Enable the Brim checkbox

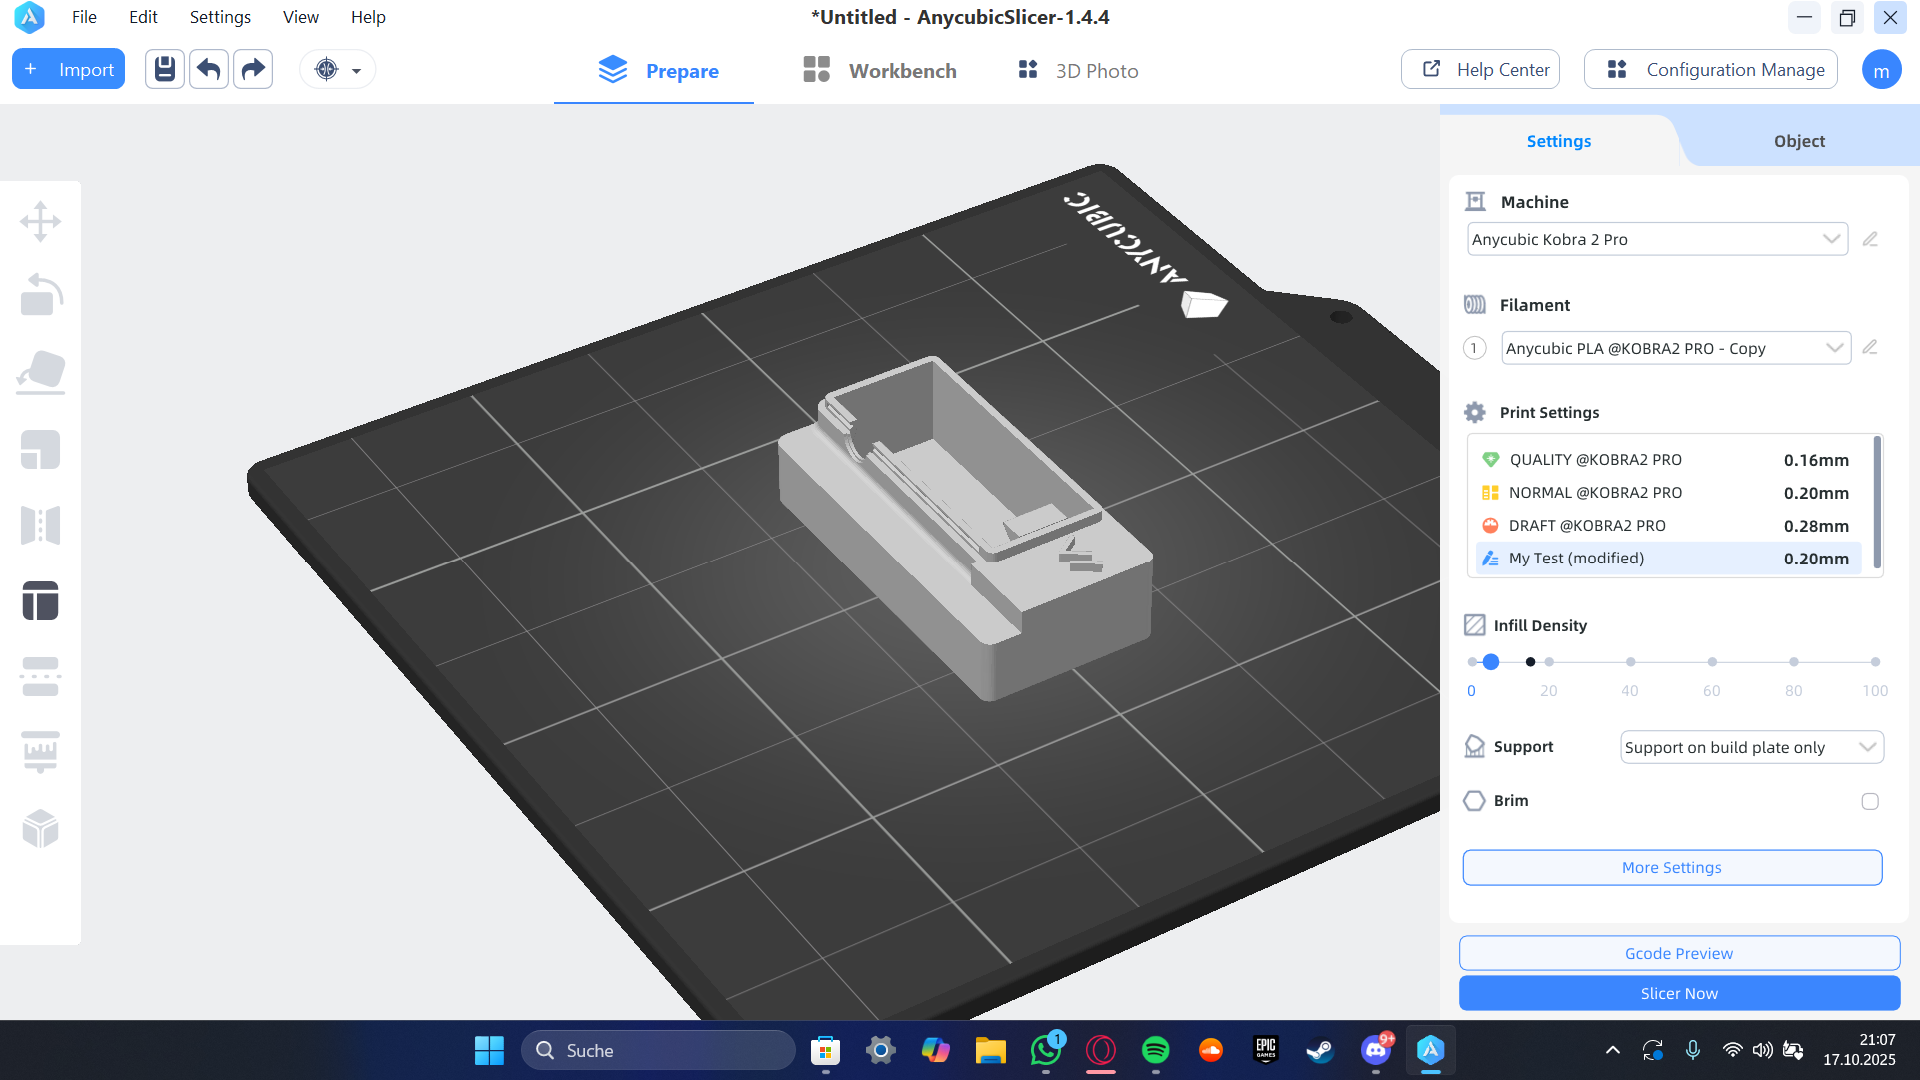[1870, 801]
